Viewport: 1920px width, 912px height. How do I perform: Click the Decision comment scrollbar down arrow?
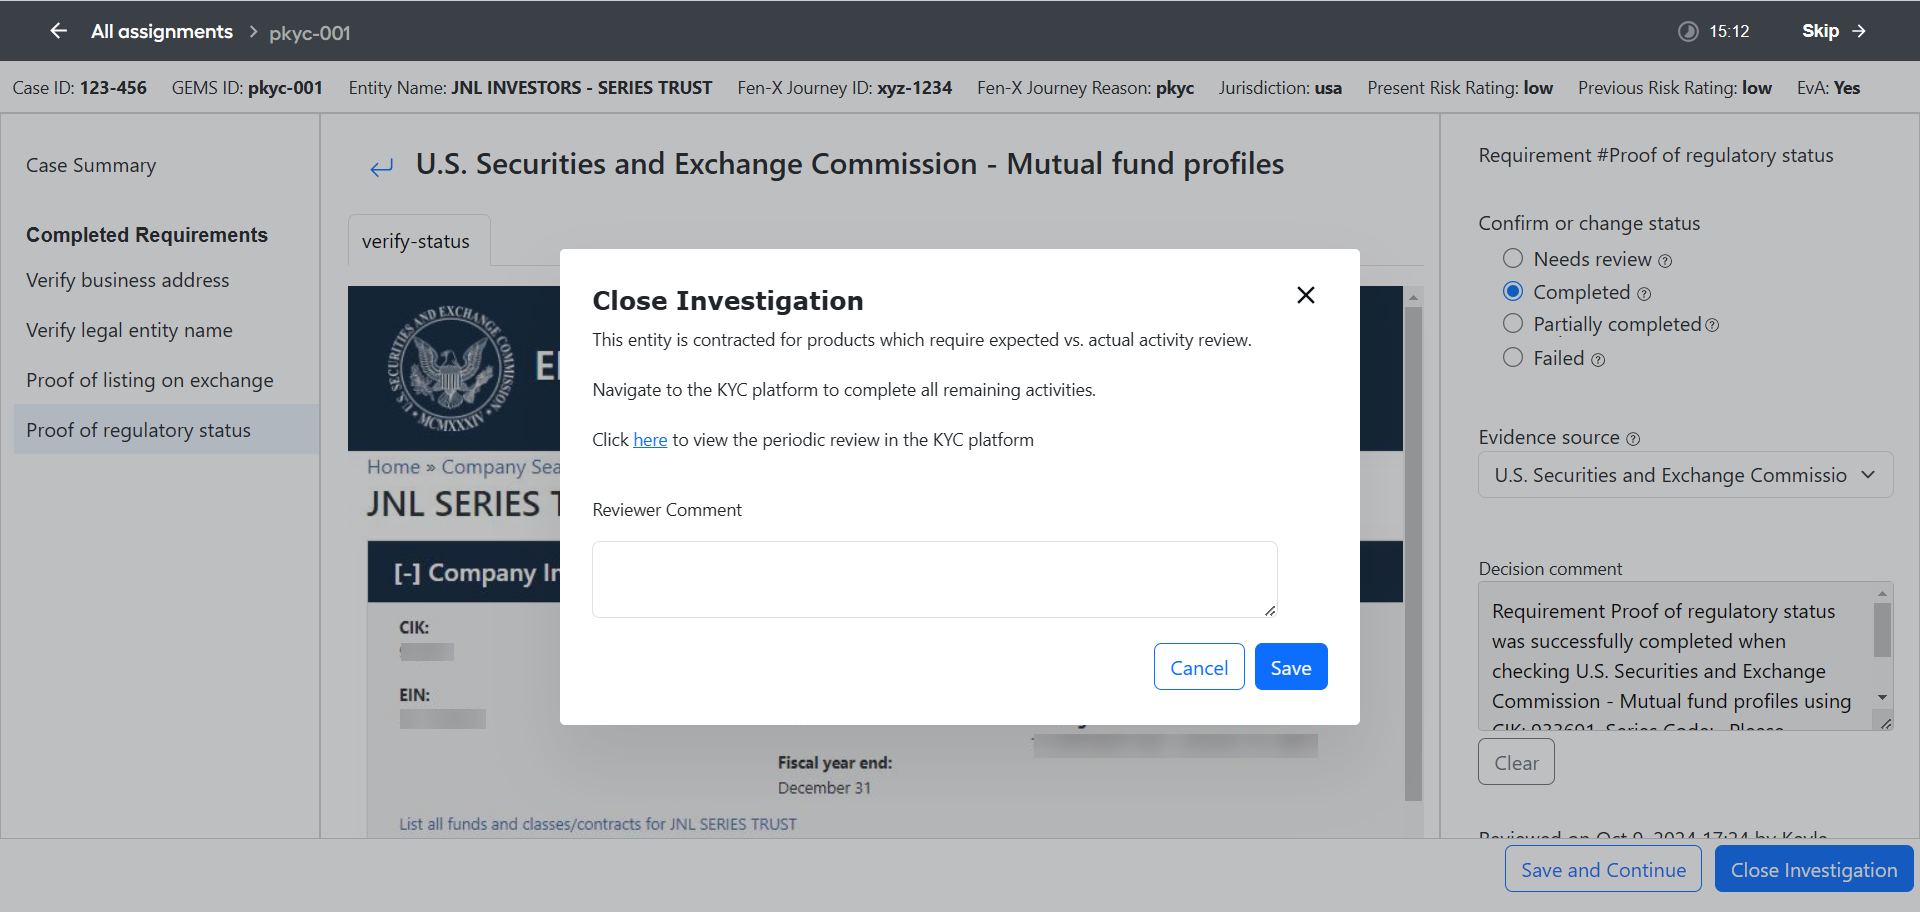(x=1883, y=698)
